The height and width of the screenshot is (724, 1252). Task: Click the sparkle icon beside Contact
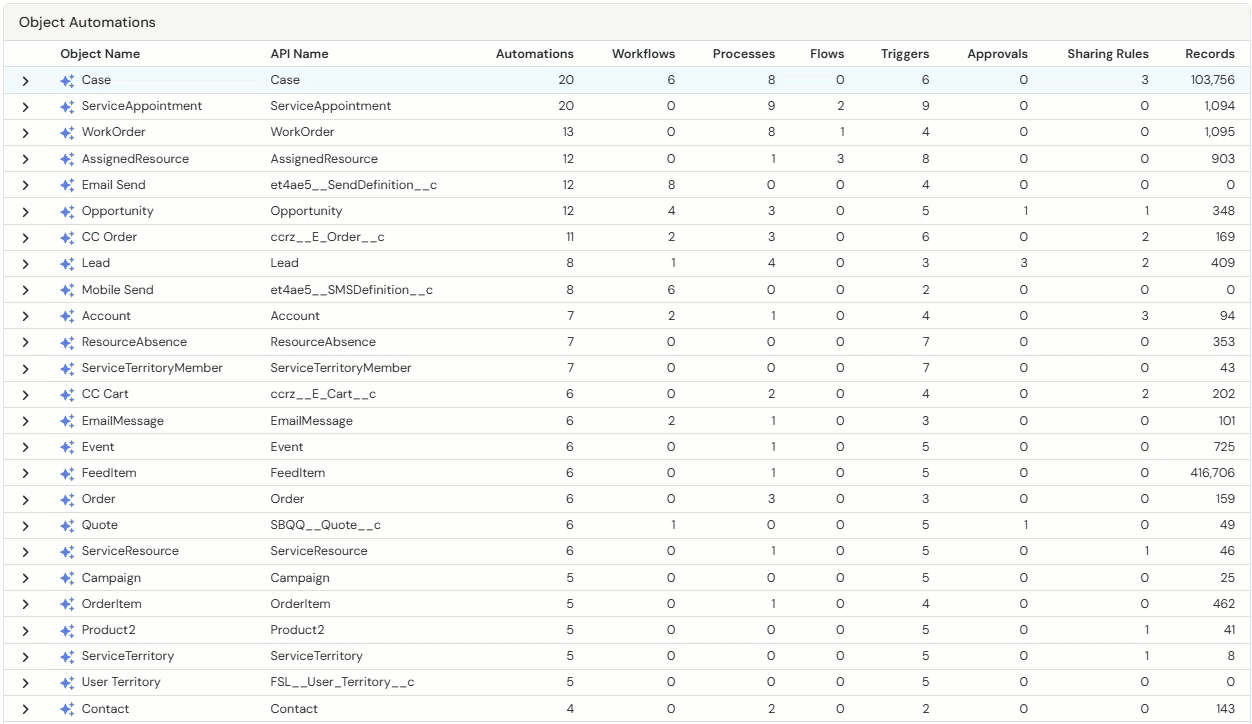click(x=67, y=709)
